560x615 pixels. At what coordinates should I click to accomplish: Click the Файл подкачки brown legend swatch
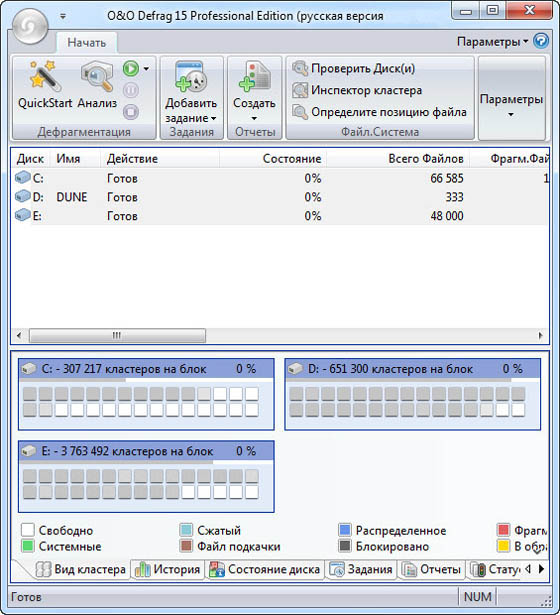(186, 546)
